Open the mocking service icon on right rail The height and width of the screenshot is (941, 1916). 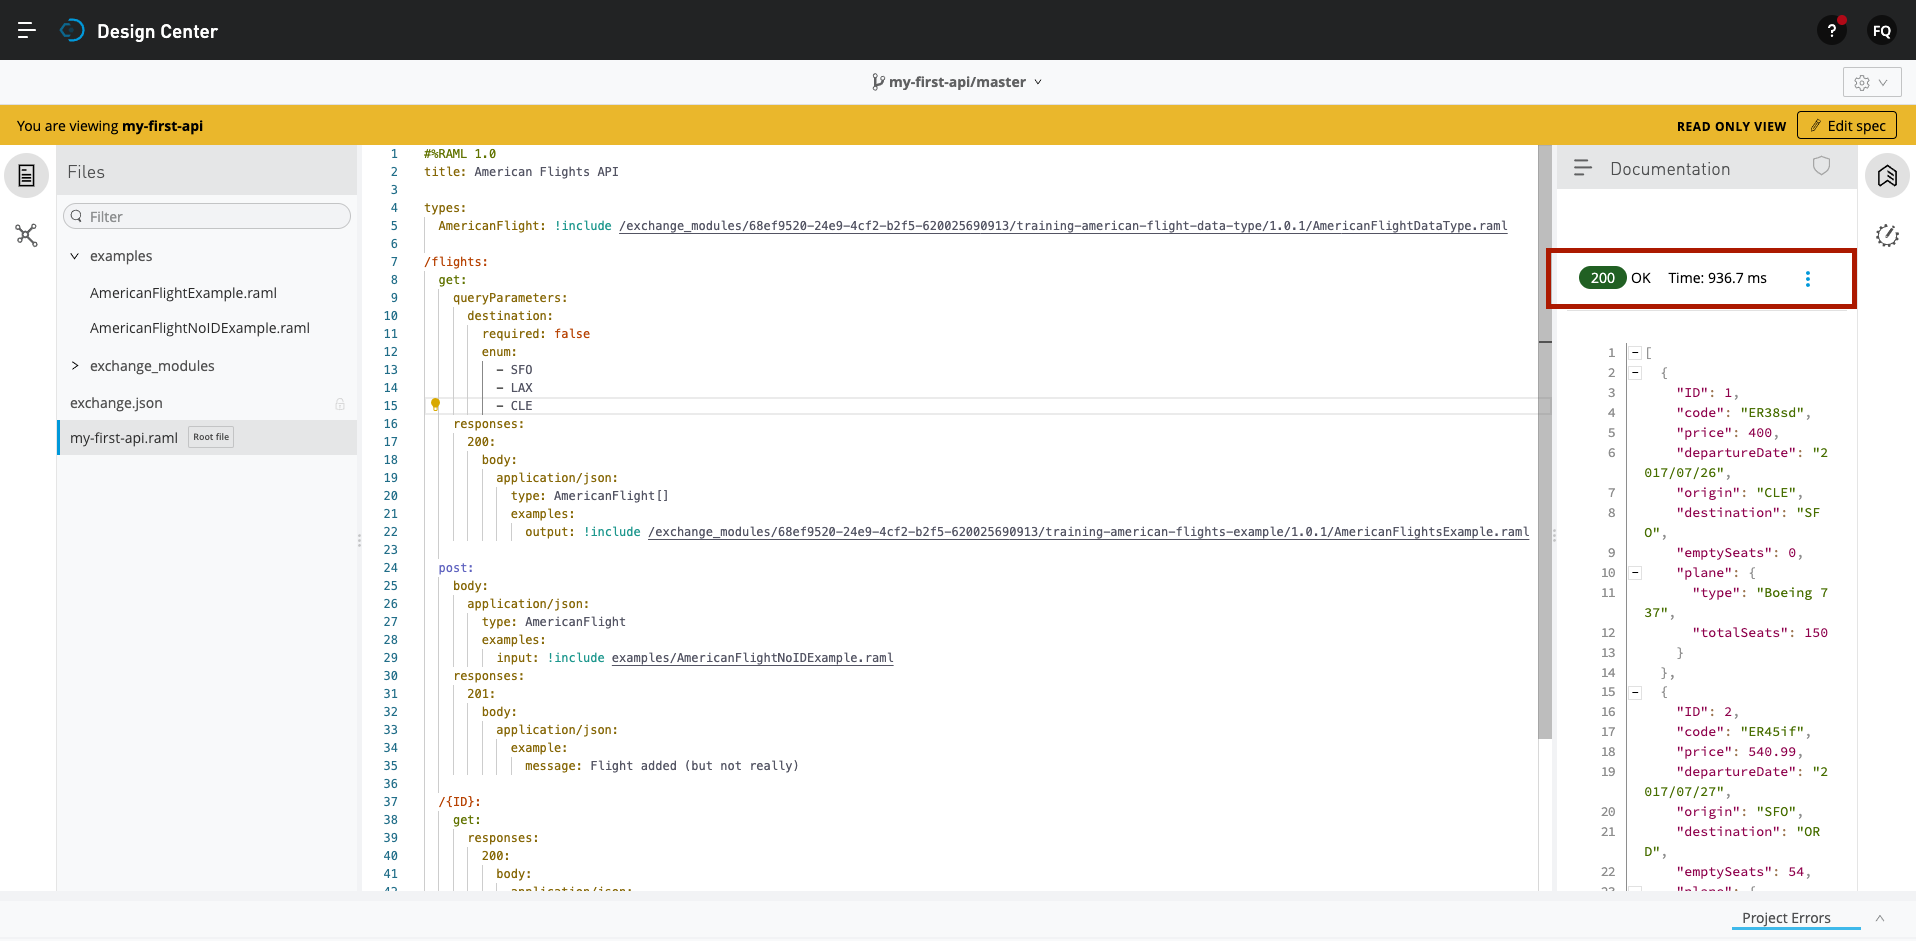pos(1887,236)
